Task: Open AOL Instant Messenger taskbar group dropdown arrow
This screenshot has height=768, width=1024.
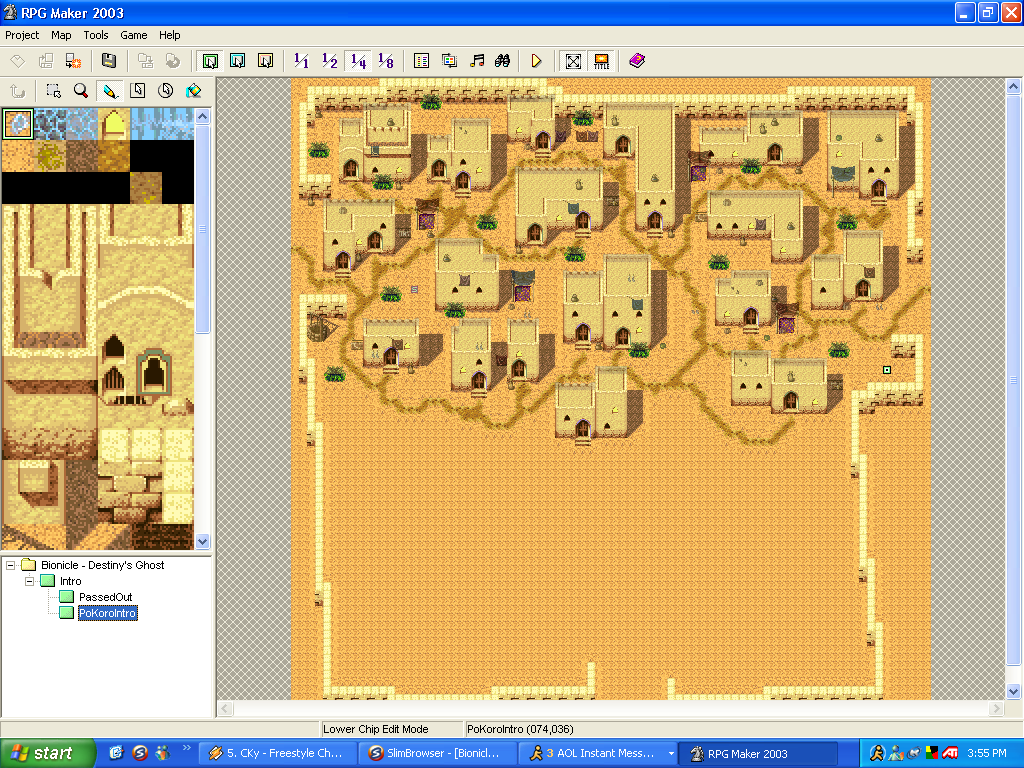Action: (x=670, y=754)
